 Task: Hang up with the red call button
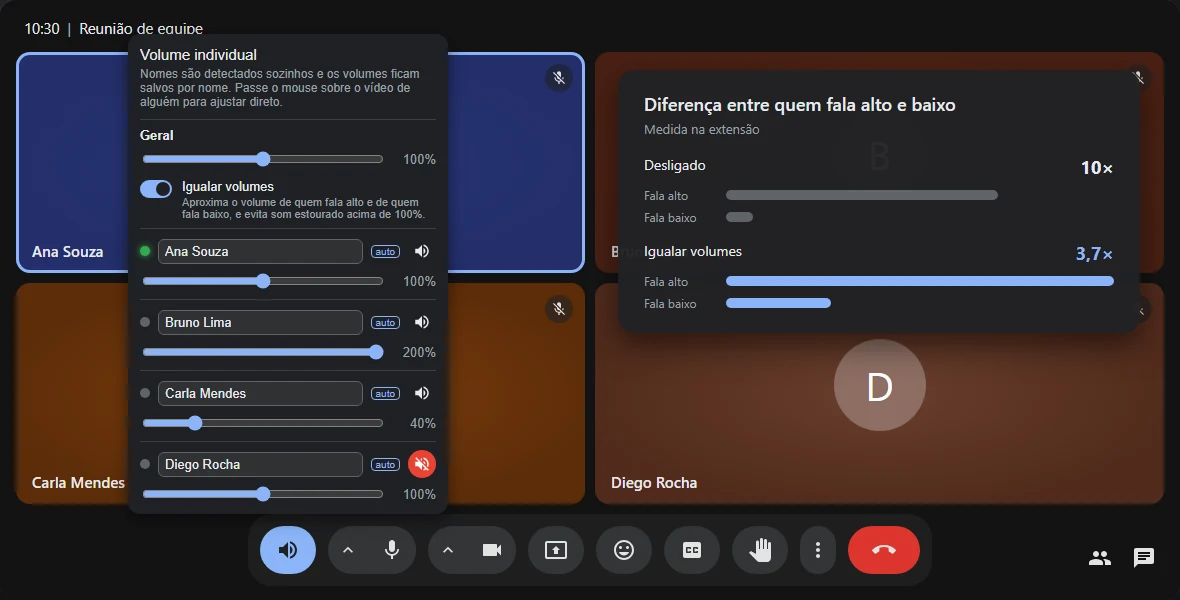click(x=883, y=550)
